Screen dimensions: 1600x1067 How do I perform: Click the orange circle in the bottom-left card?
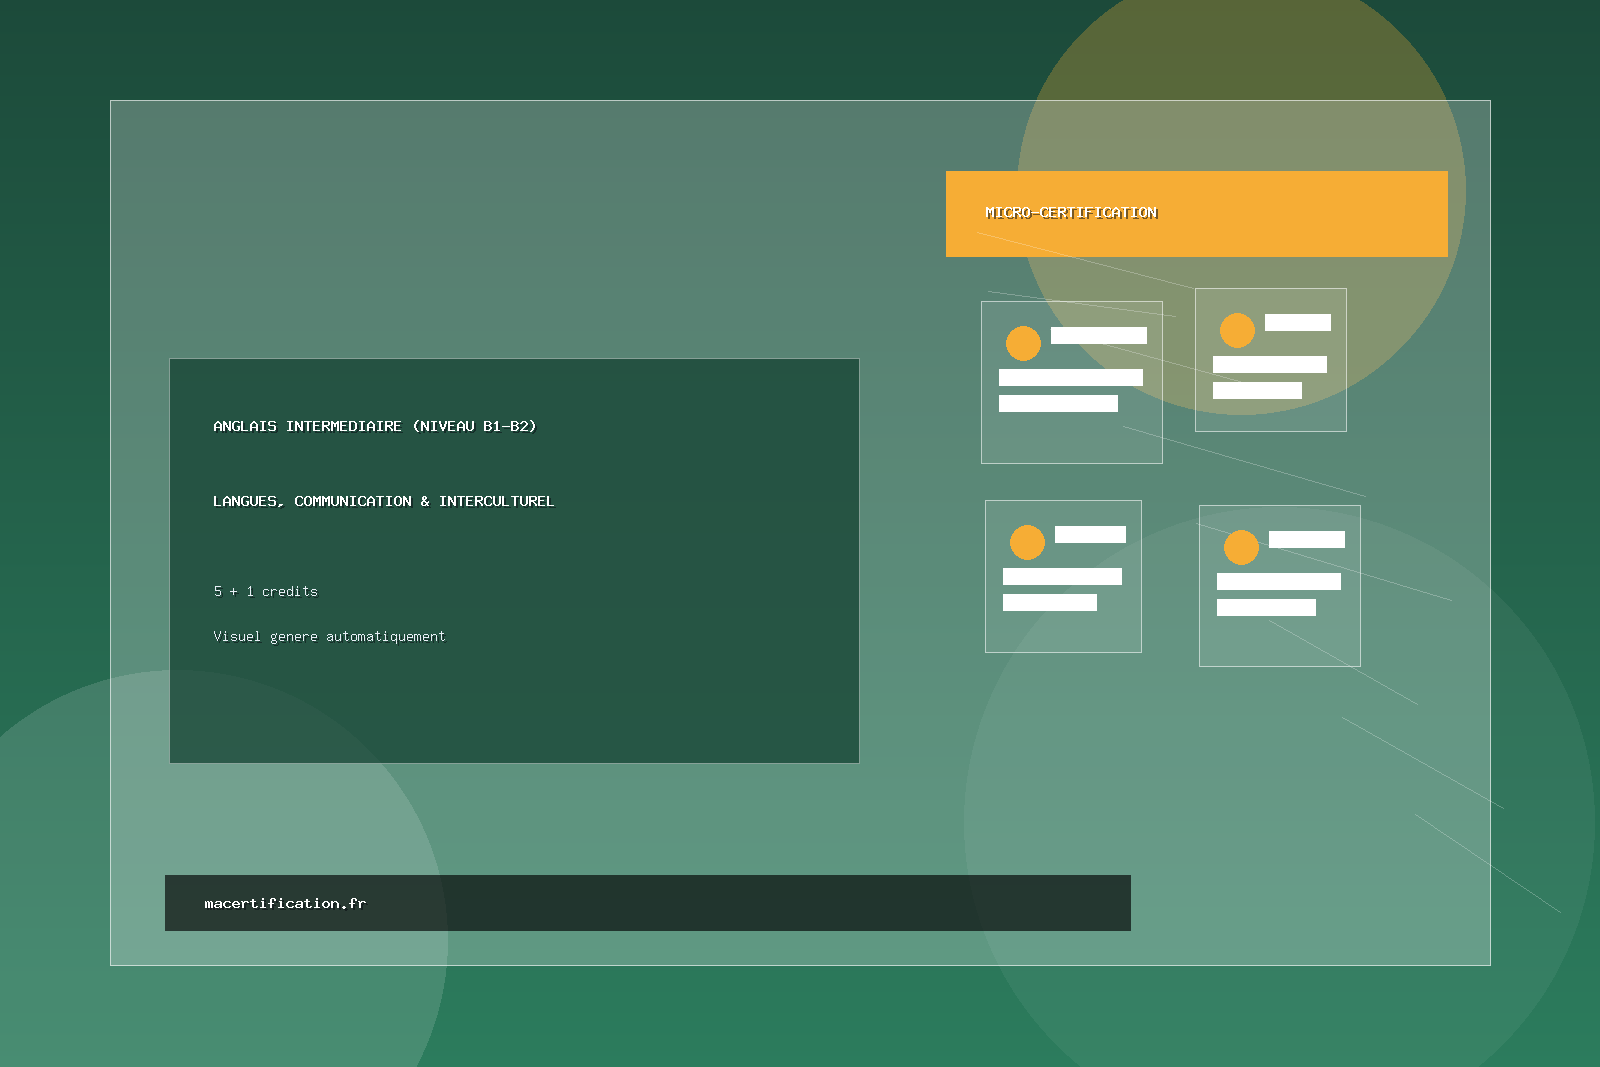pos(1027,542)
